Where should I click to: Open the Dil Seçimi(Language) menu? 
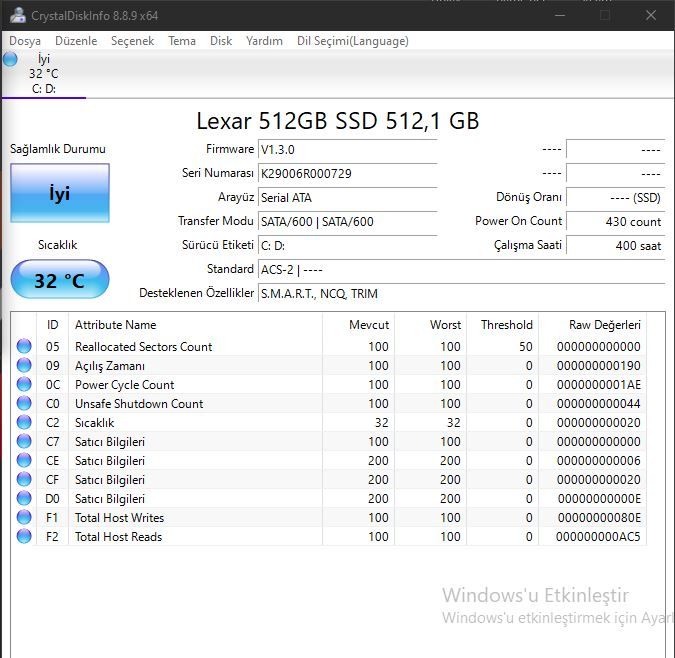[x=353, y=41]
